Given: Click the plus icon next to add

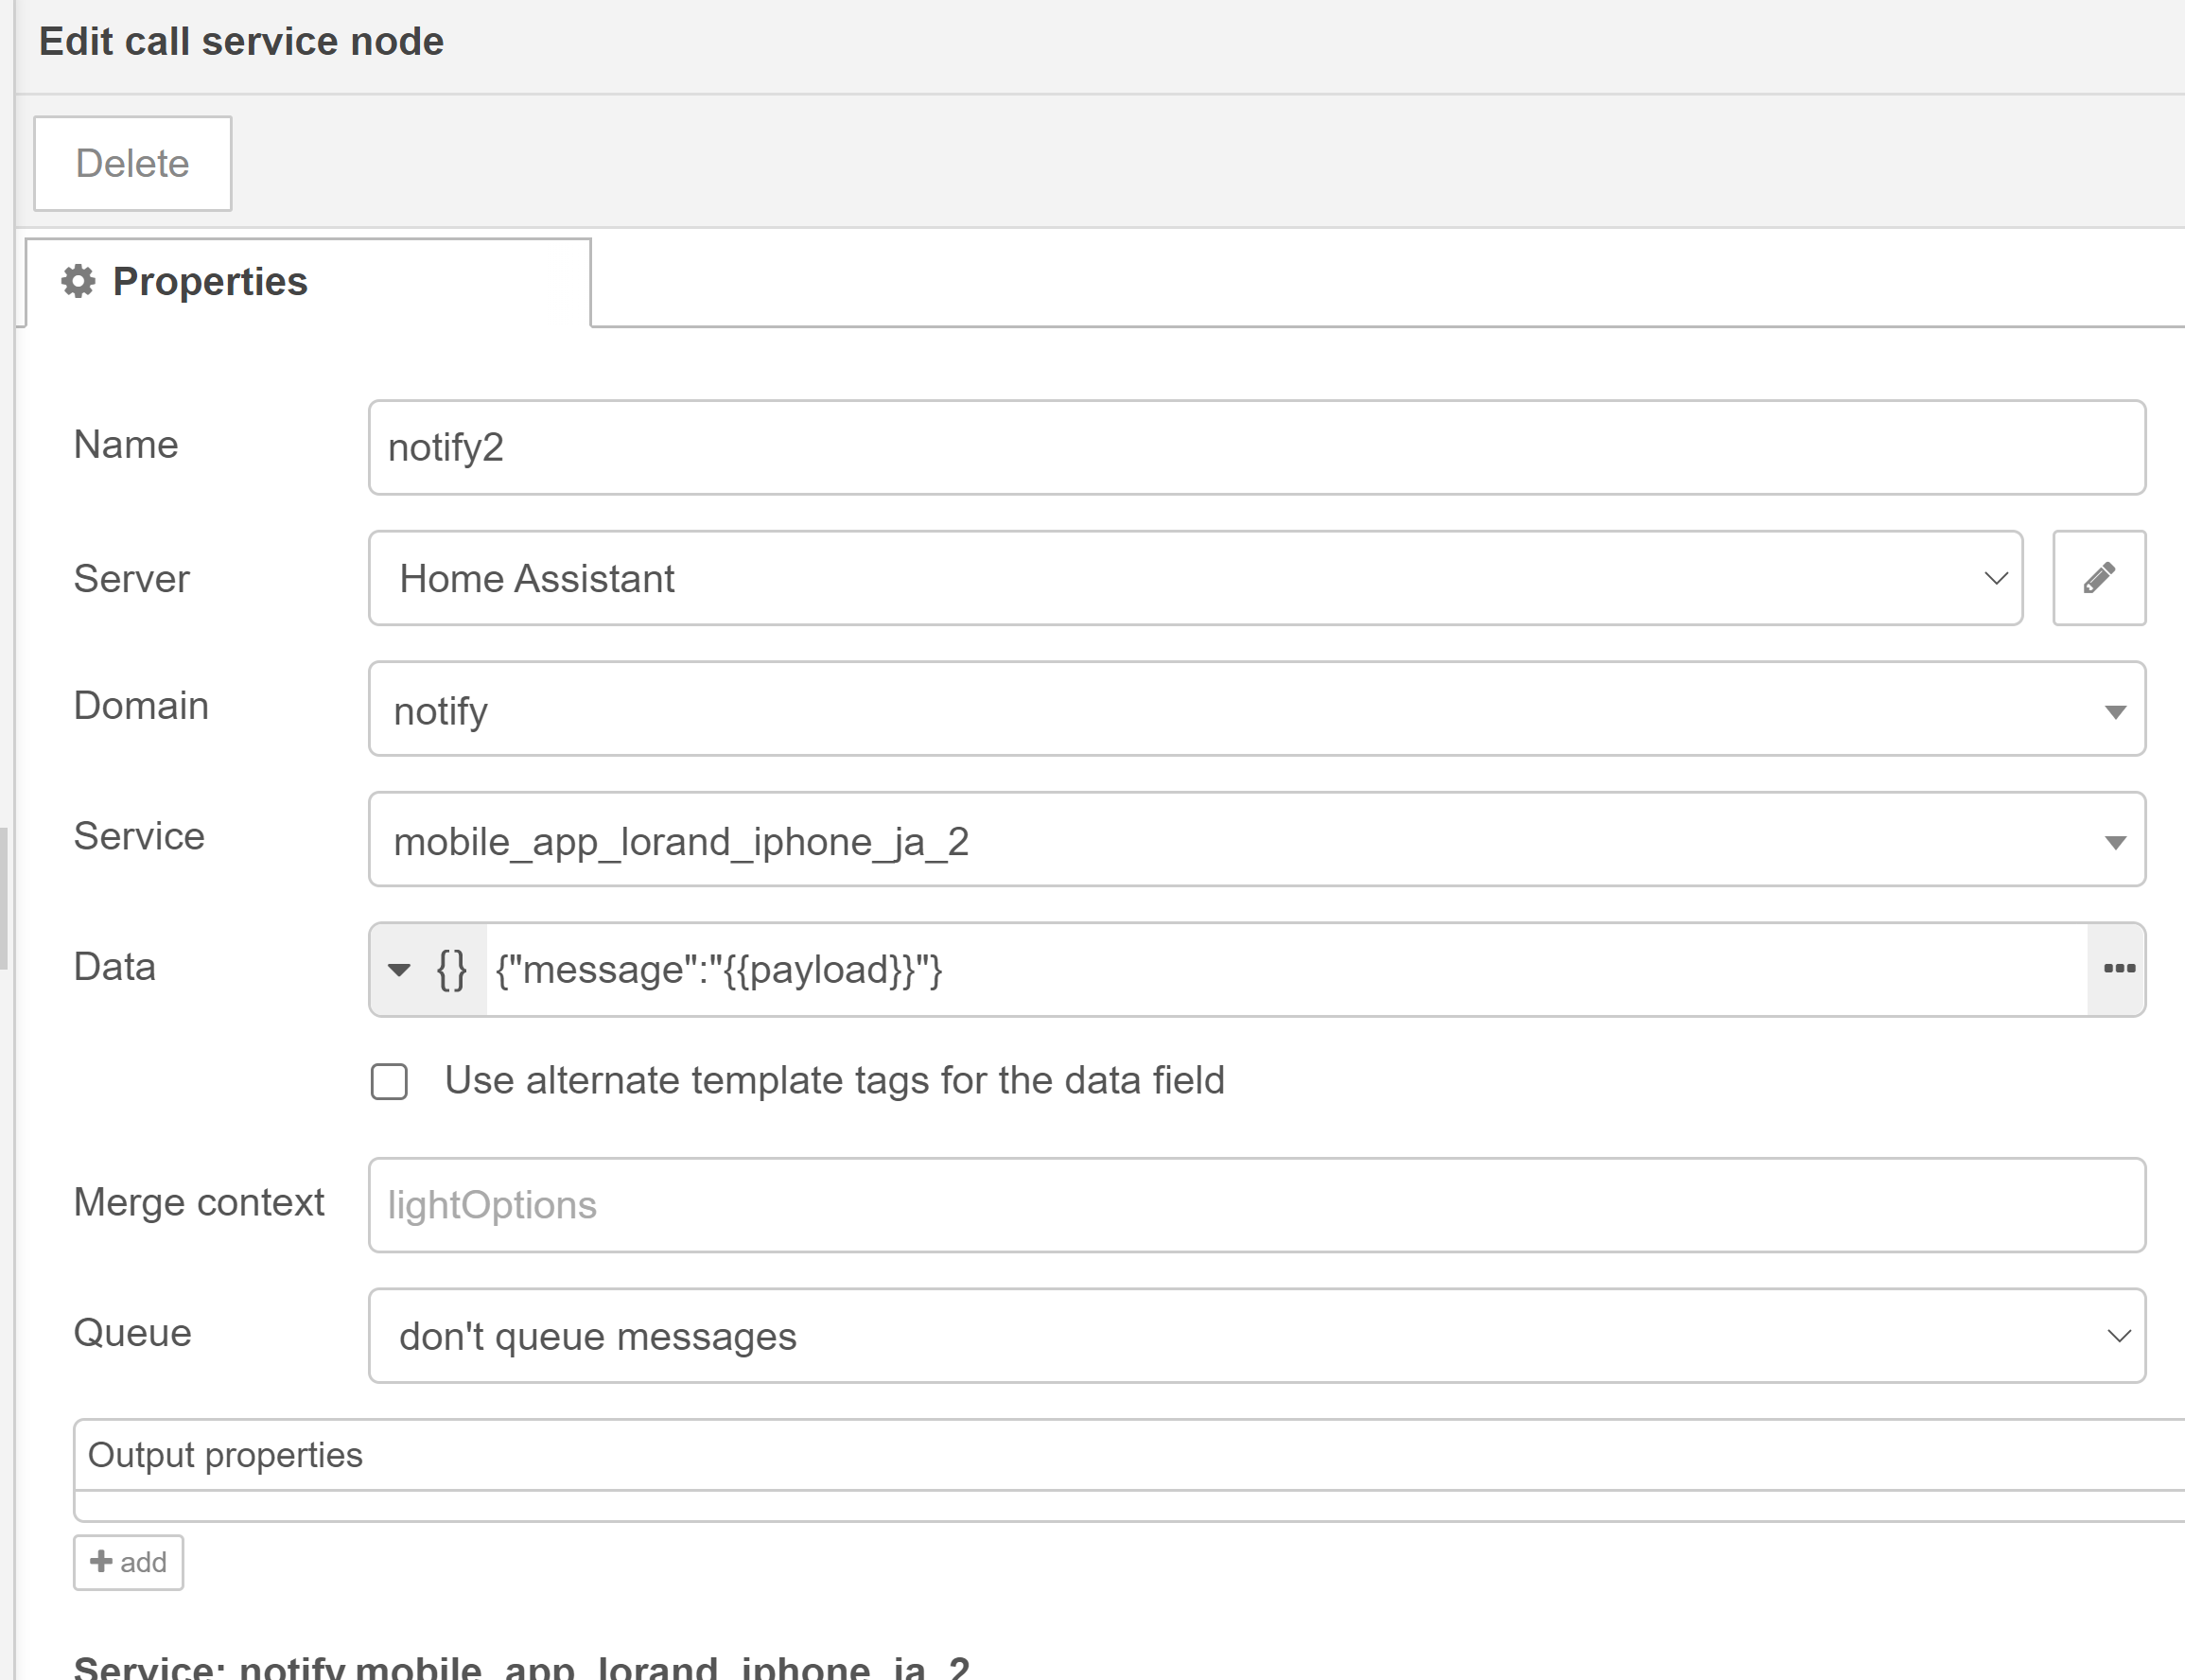Looking at the screenshot, I should point(101,1562).
